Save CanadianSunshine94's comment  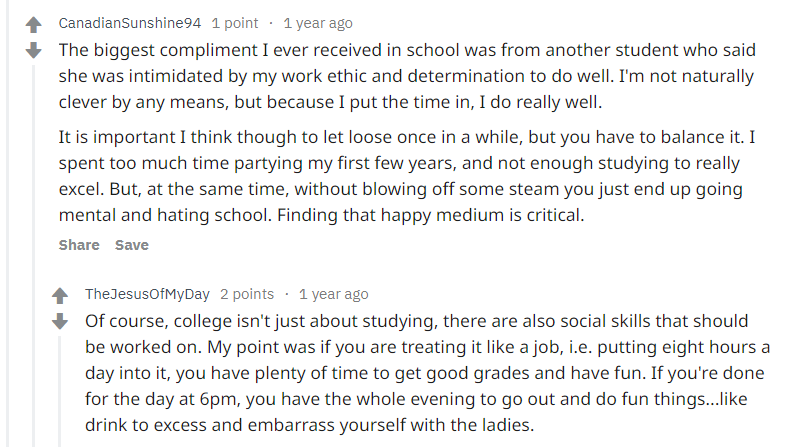tap(131, 245)
